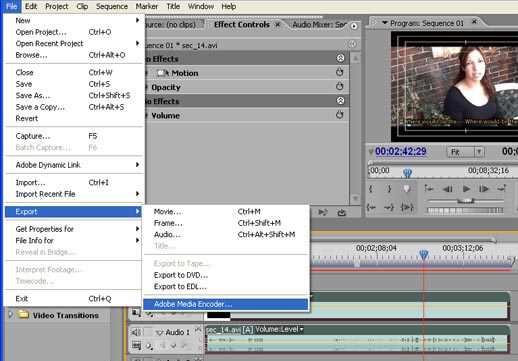Choose Export to EDL option
Screen dimensions: 518x361
coord(226,286)
